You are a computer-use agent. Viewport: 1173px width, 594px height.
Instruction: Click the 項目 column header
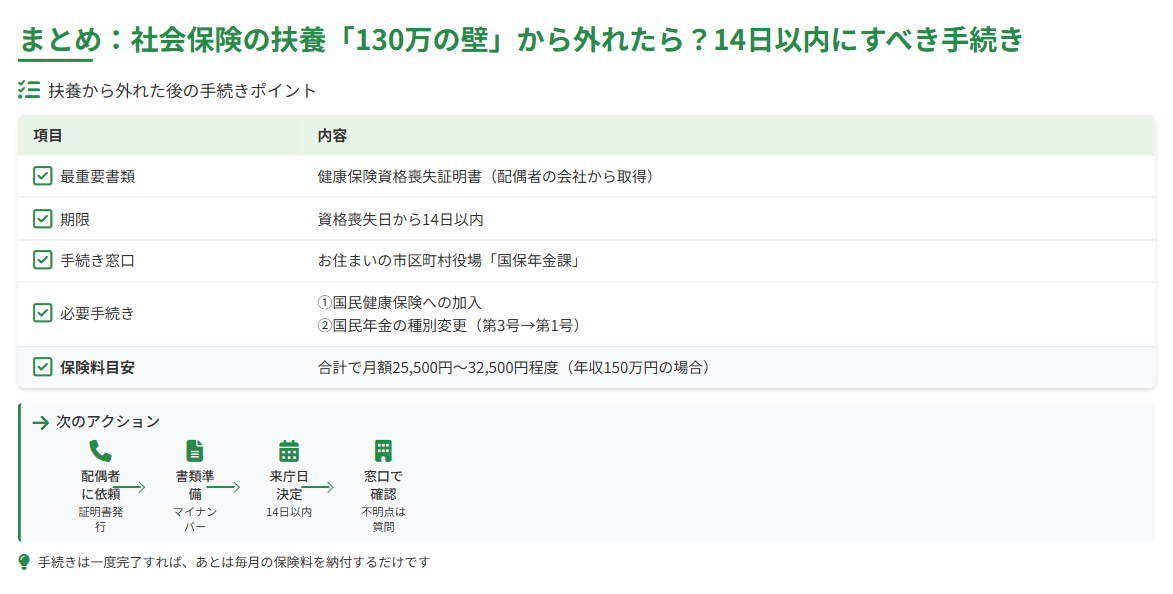(48, 135)
